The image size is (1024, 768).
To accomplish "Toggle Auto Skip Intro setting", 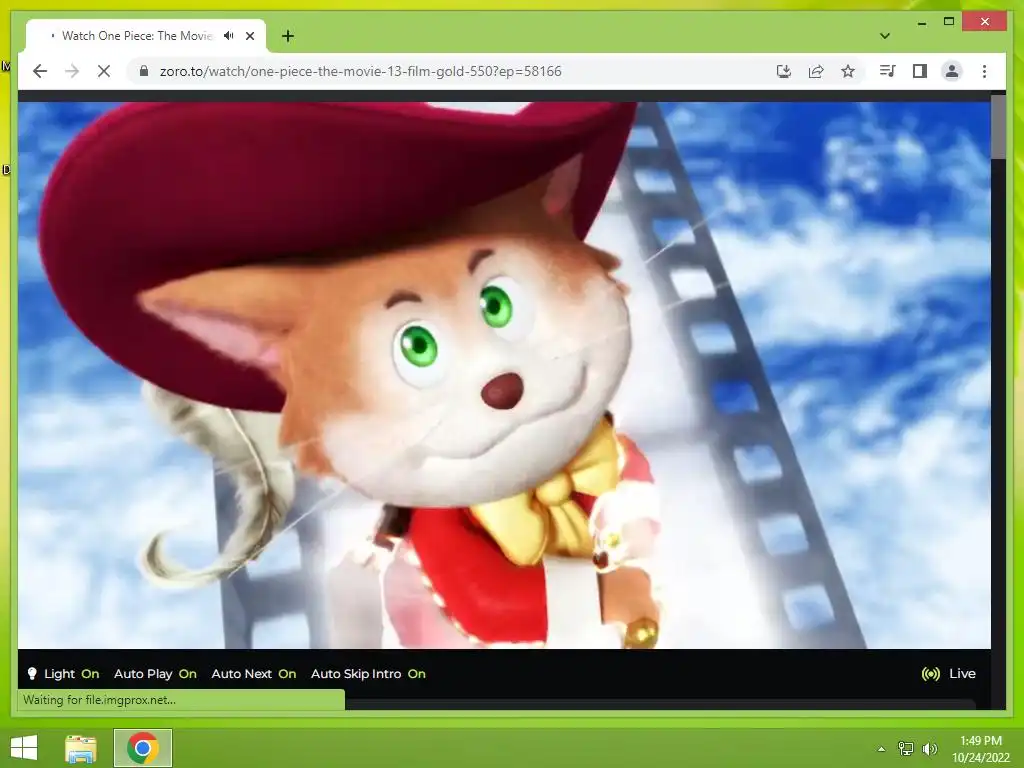I will click(368, 674).
